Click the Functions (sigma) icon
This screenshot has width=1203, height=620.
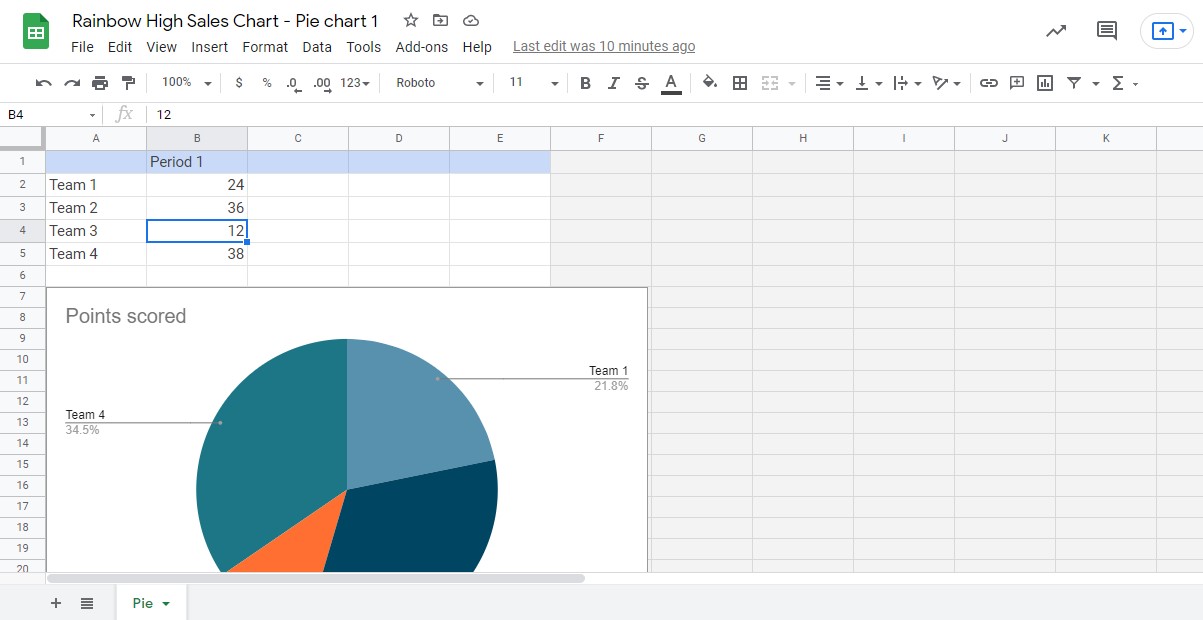(1118, 82)
